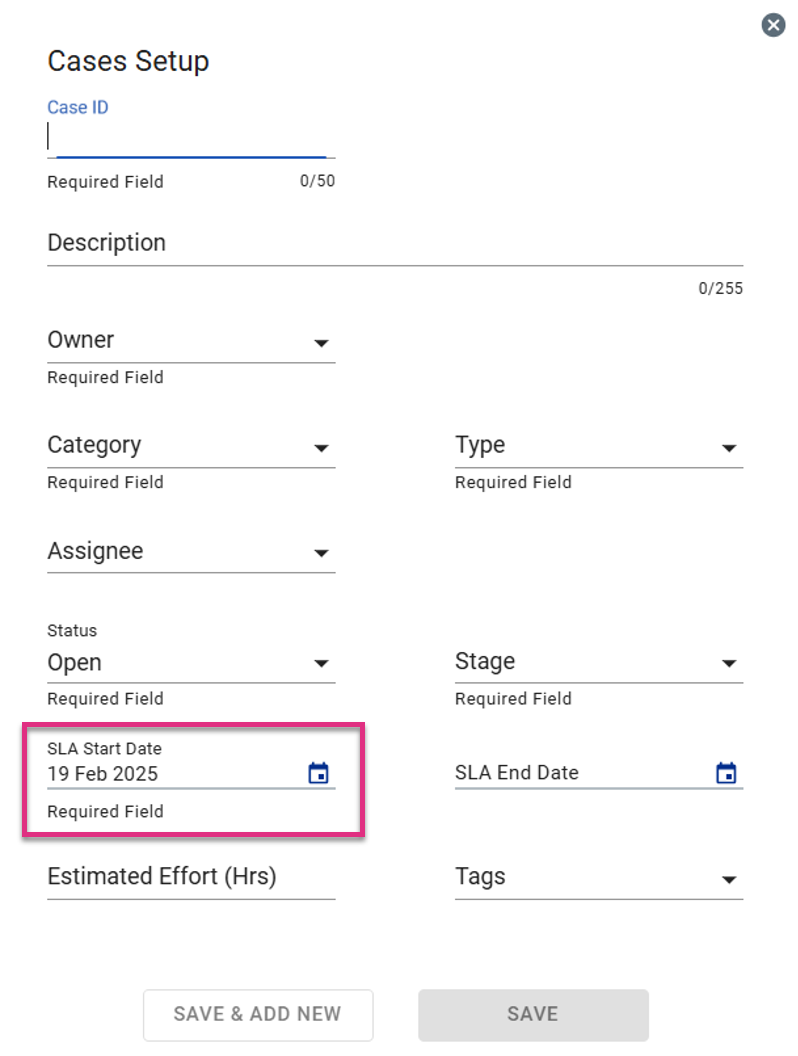Click the Owner field label
Viewport: 798px width, 1056px height.
[81, 339]
